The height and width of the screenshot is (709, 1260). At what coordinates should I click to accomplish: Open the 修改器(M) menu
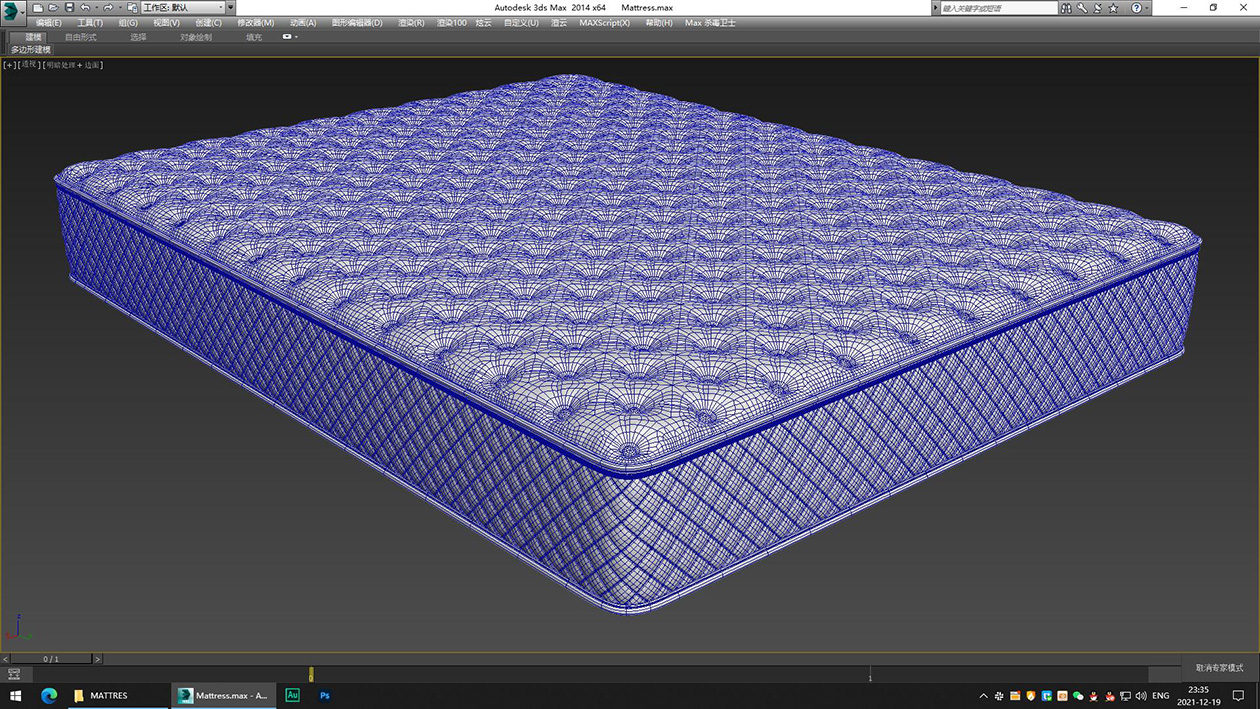[x=255, y=23]
